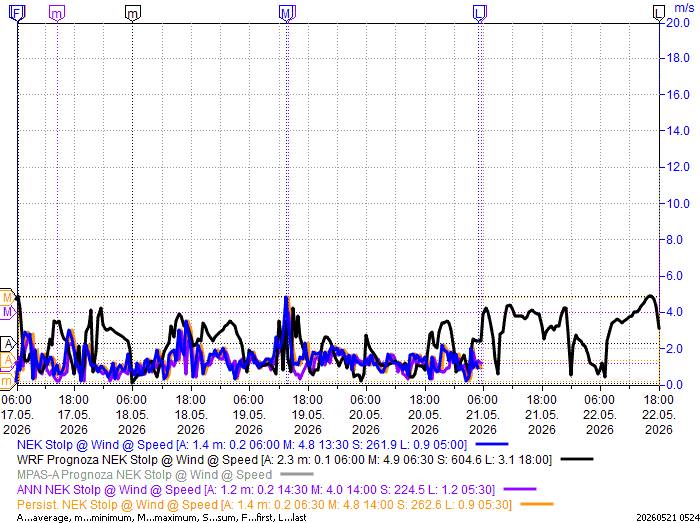Click the black legend line swatch for WRF Prognoza
700x523 pixels.
coord(577,459)
